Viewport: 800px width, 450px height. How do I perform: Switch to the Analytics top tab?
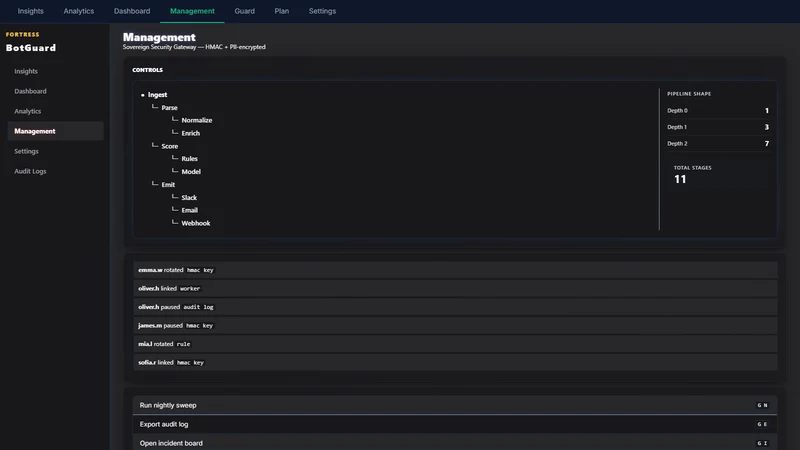pyautogui.click(x=79, y=11)
